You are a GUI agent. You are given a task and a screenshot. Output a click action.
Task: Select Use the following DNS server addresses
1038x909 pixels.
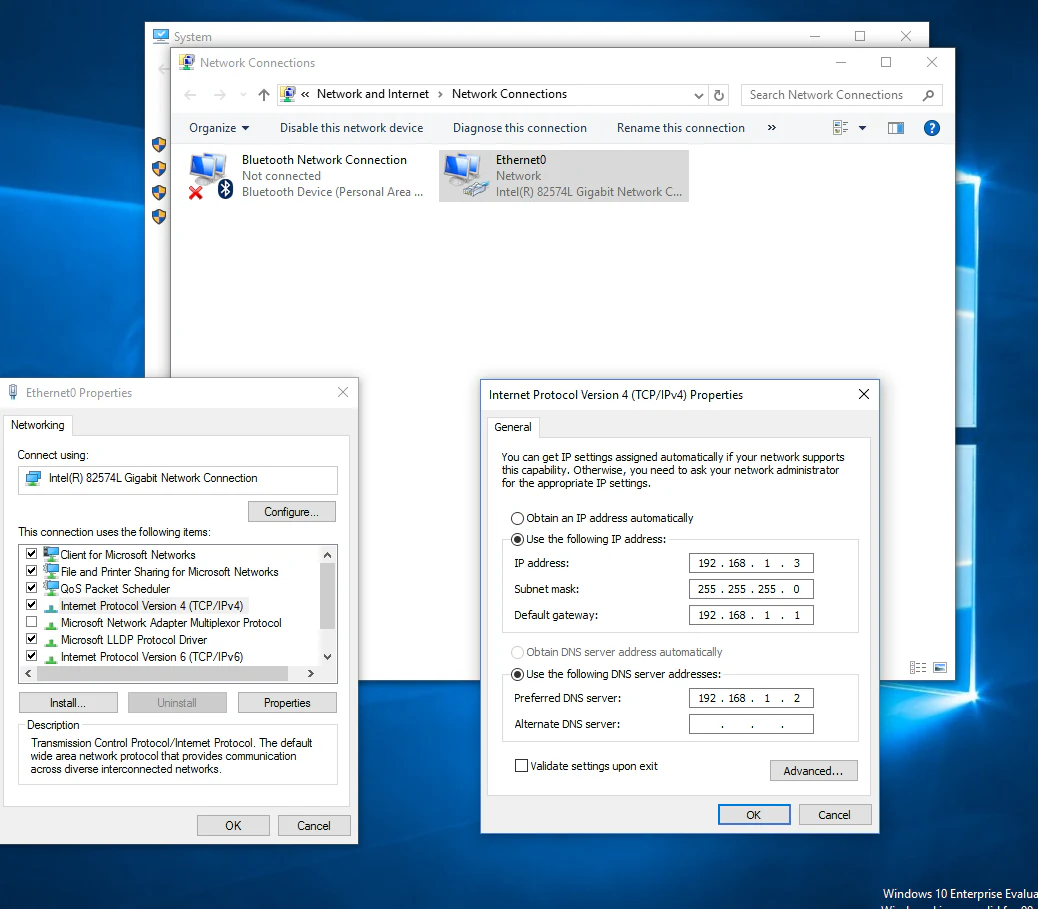click(x=518, y=675)
